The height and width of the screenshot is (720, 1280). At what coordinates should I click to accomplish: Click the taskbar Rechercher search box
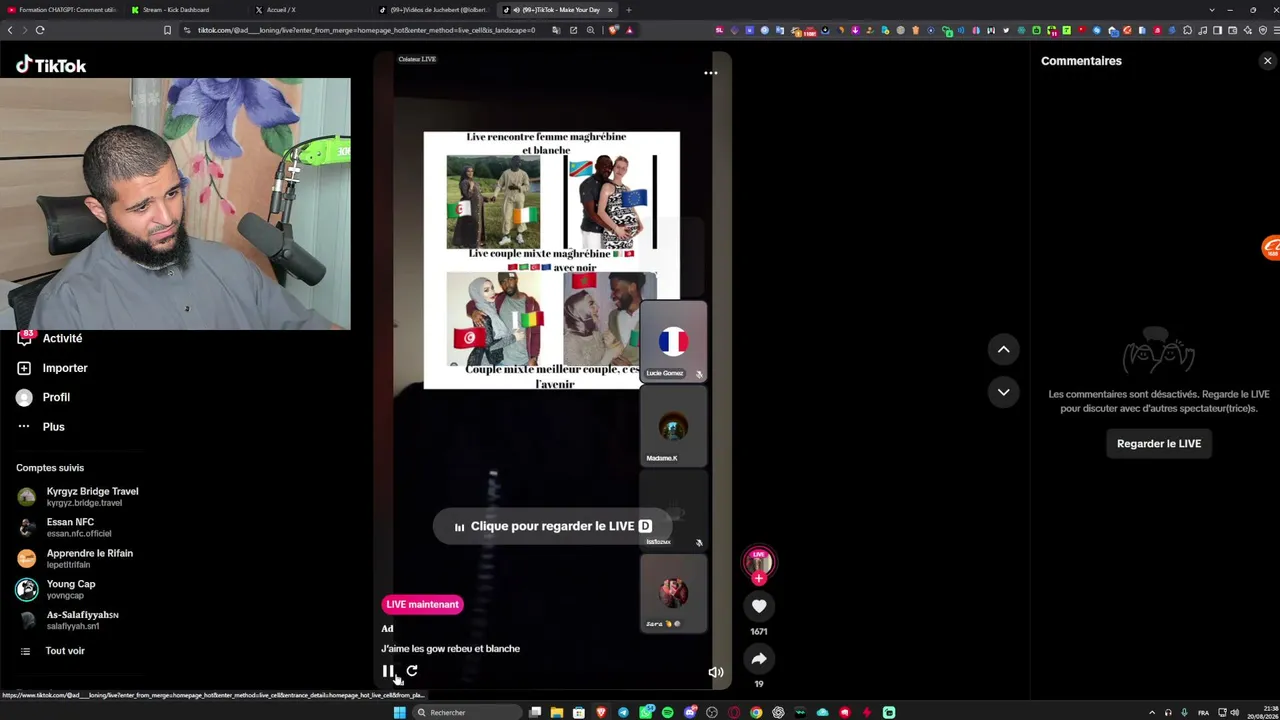[469, 712]
